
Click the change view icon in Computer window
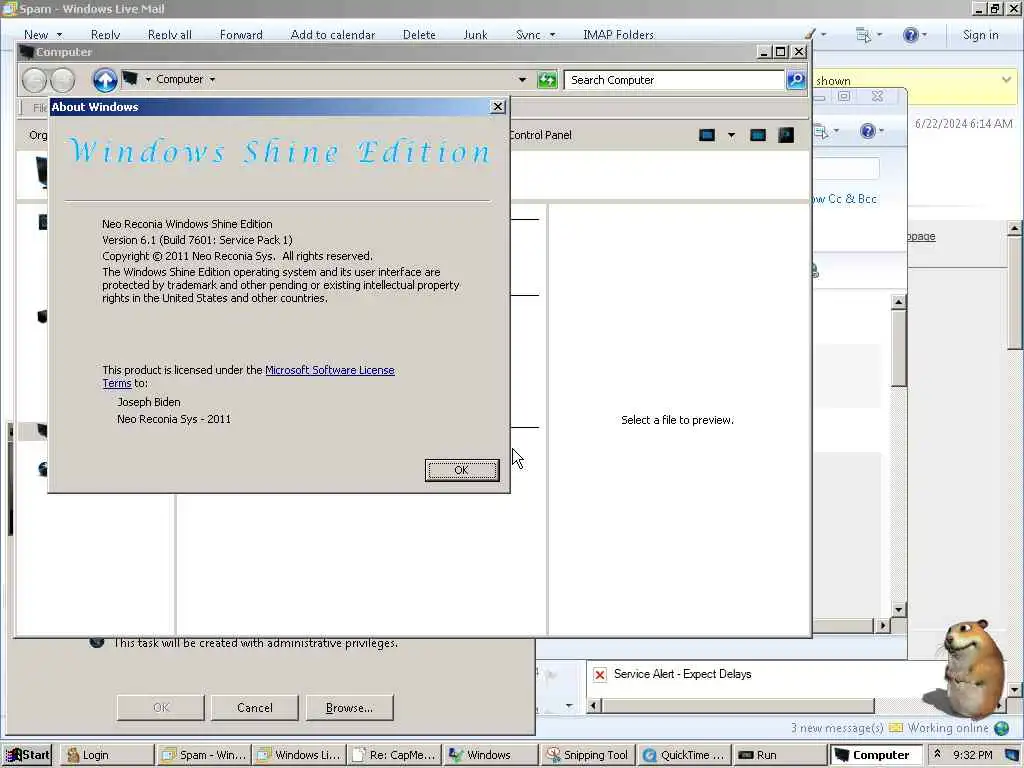point(707,135)
